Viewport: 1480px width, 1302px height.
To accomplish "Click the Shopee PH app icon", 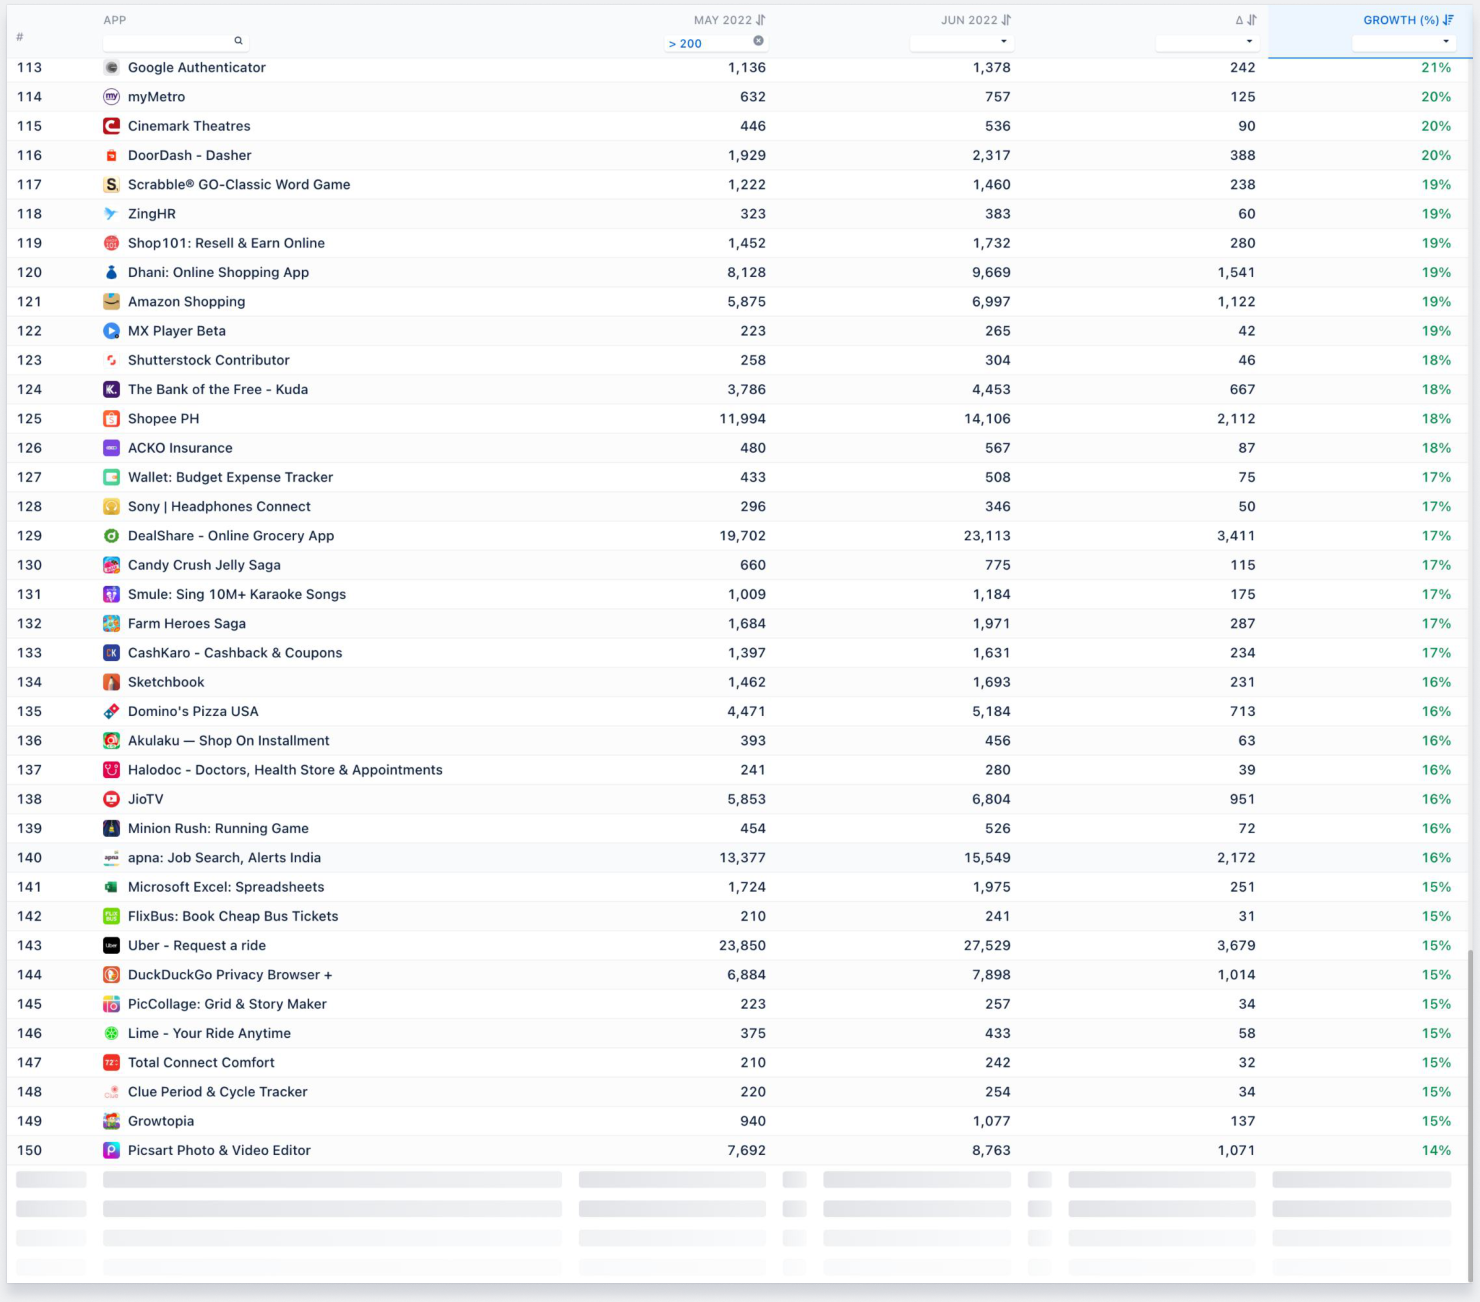I will coord(112,419).
